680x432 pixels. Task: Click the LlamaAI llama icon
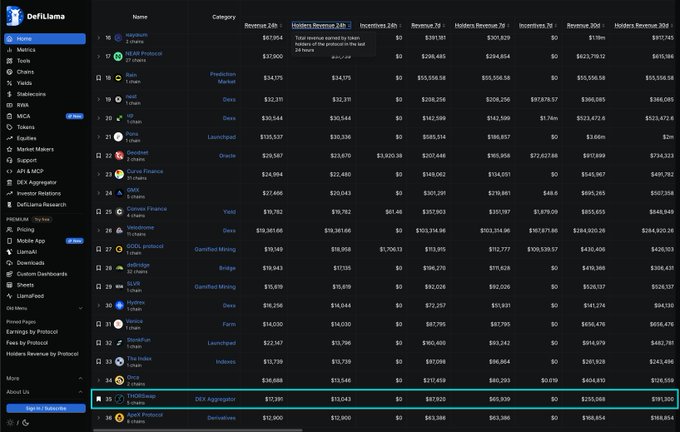[10, 252]
